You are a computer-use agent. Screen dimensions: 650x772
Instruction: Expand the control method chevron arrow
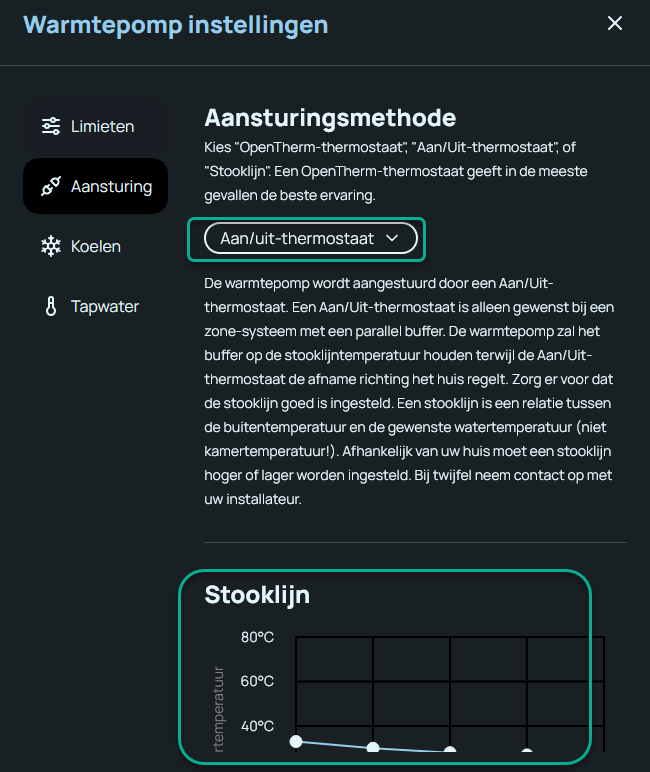click(x=392, y=238)
